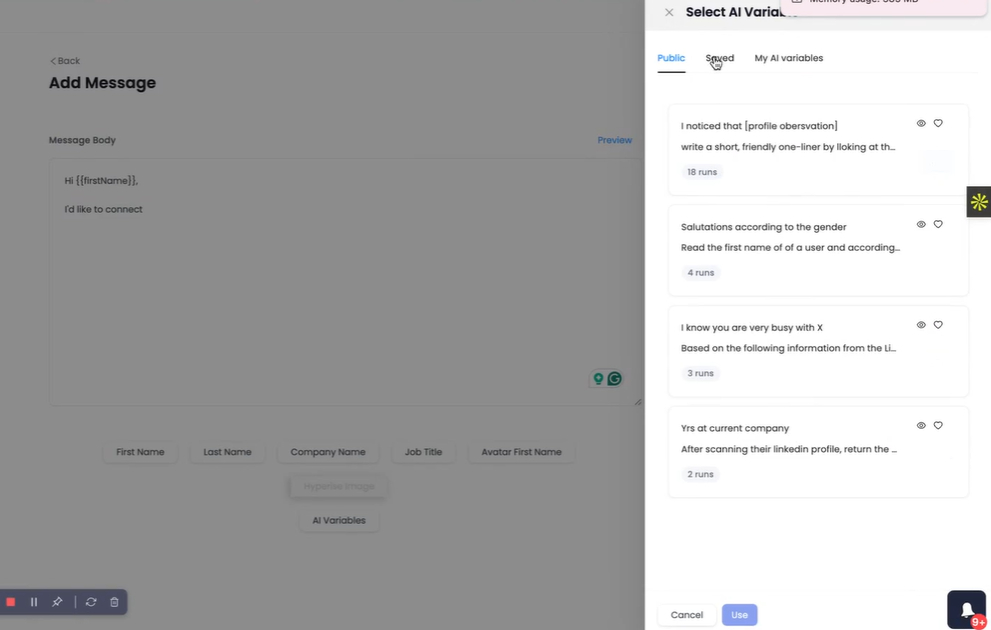Favorite the 'I noticed that' AI variable

click(938, 123)
